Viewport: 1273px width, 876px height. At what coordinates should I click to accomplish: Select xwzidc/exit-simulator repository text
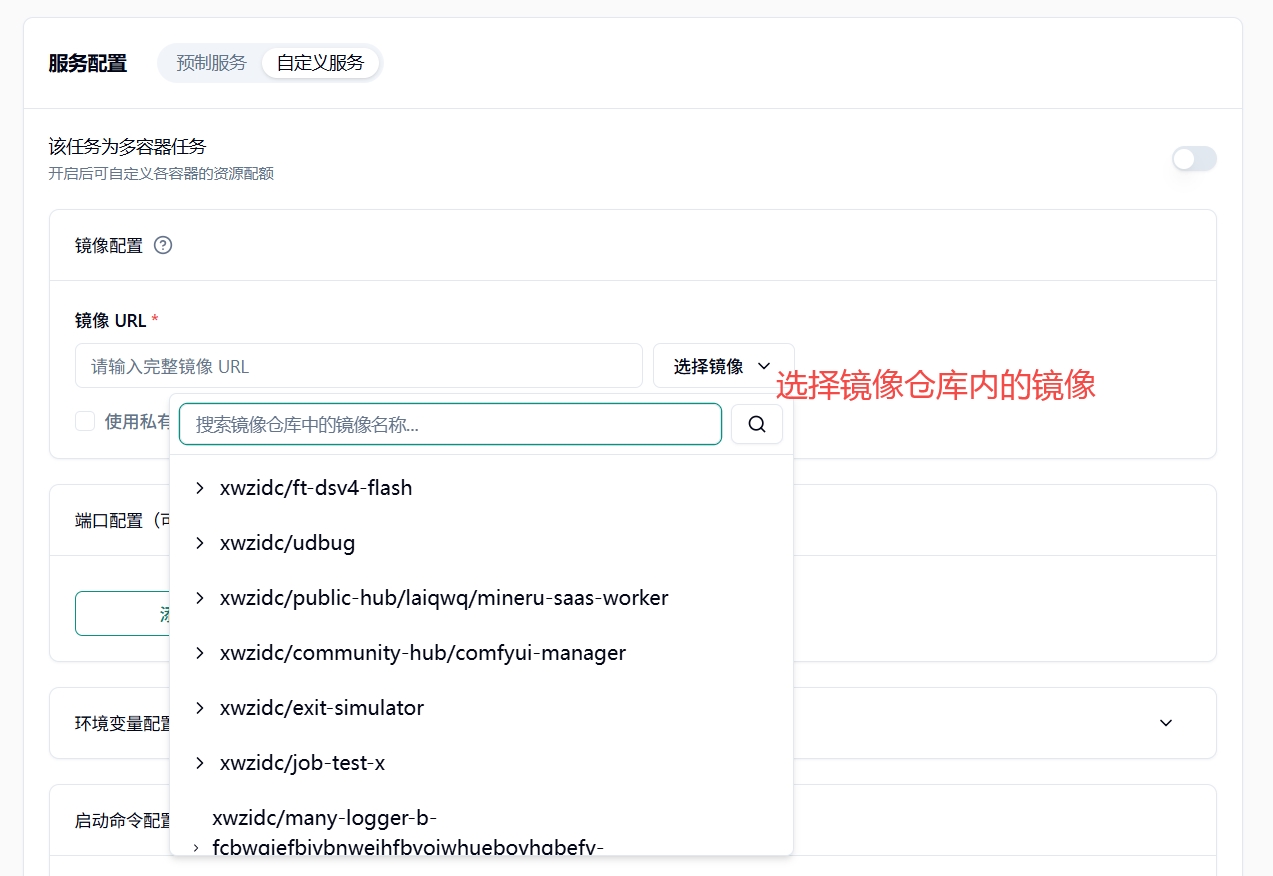pyautogui.click(x=322, y=708)
